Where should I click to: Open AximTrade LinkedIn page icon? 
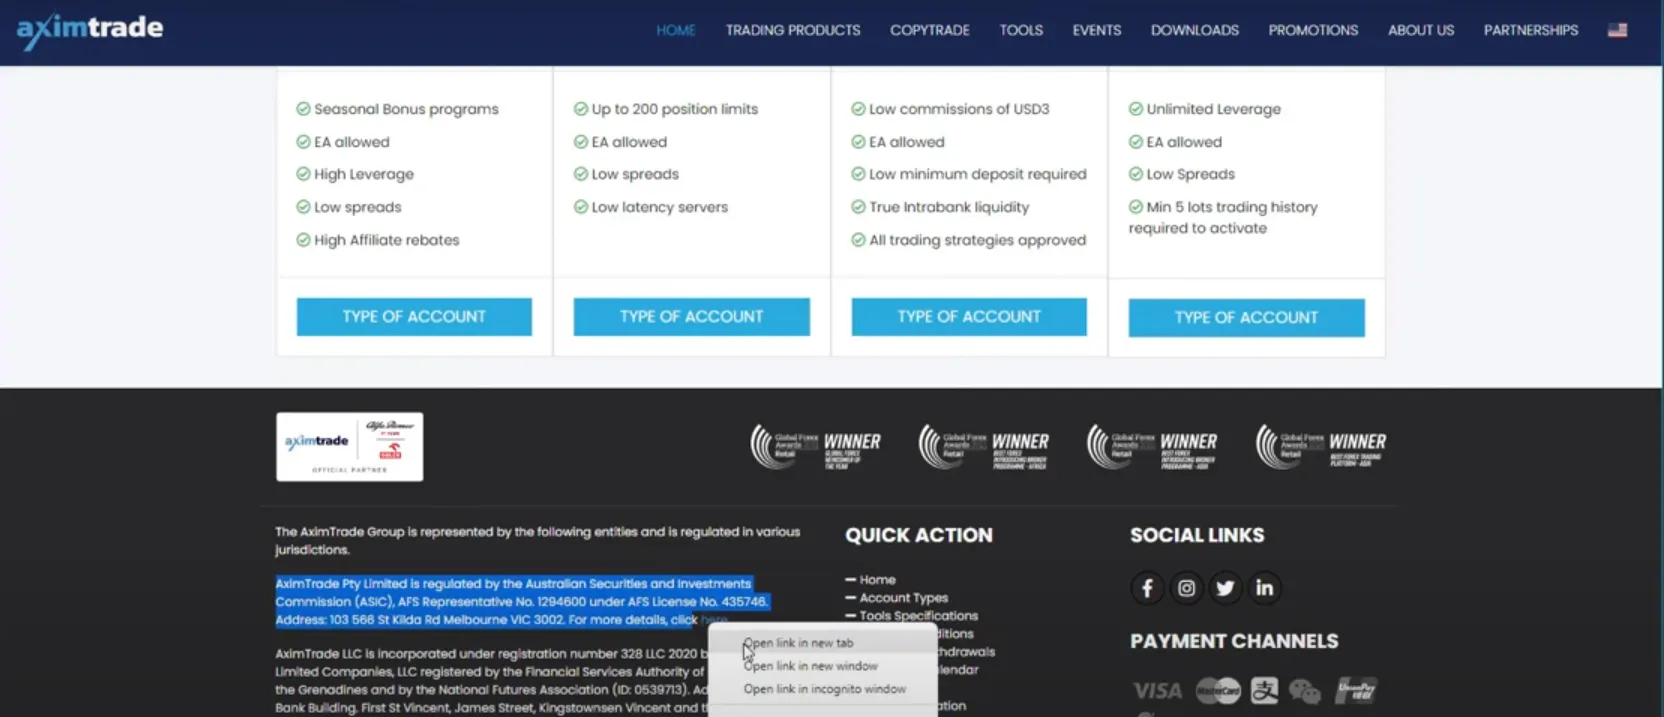point(1264,588)
